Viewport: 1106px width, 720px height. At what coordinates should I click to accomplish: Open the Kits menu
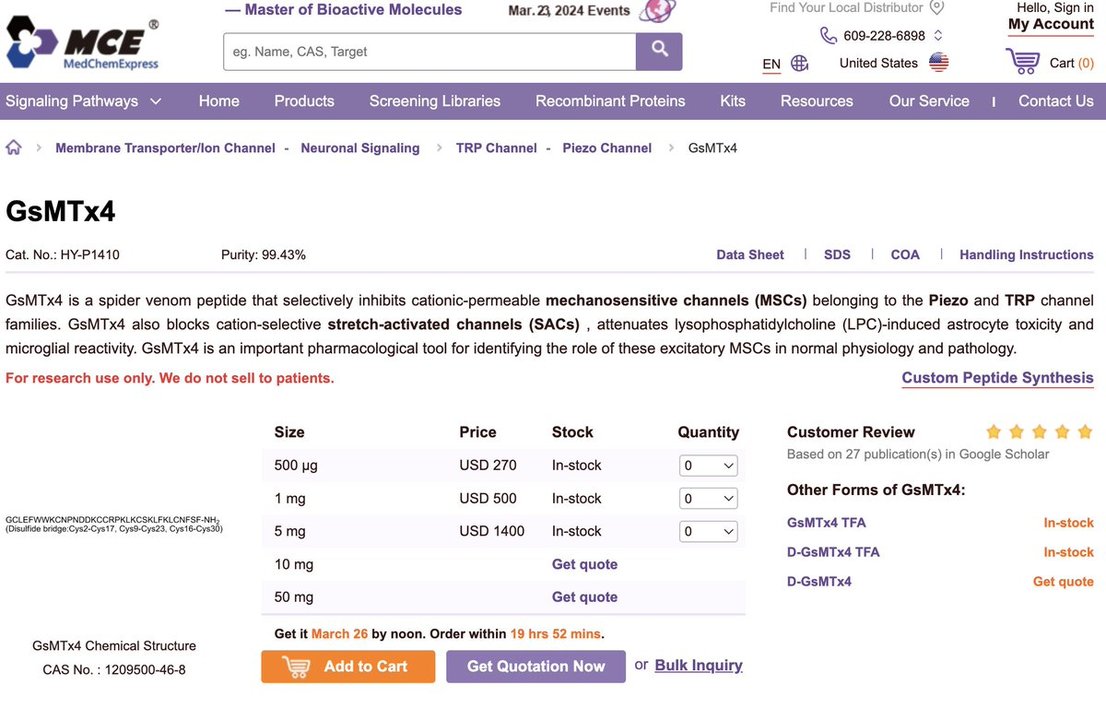click(733, 101)
